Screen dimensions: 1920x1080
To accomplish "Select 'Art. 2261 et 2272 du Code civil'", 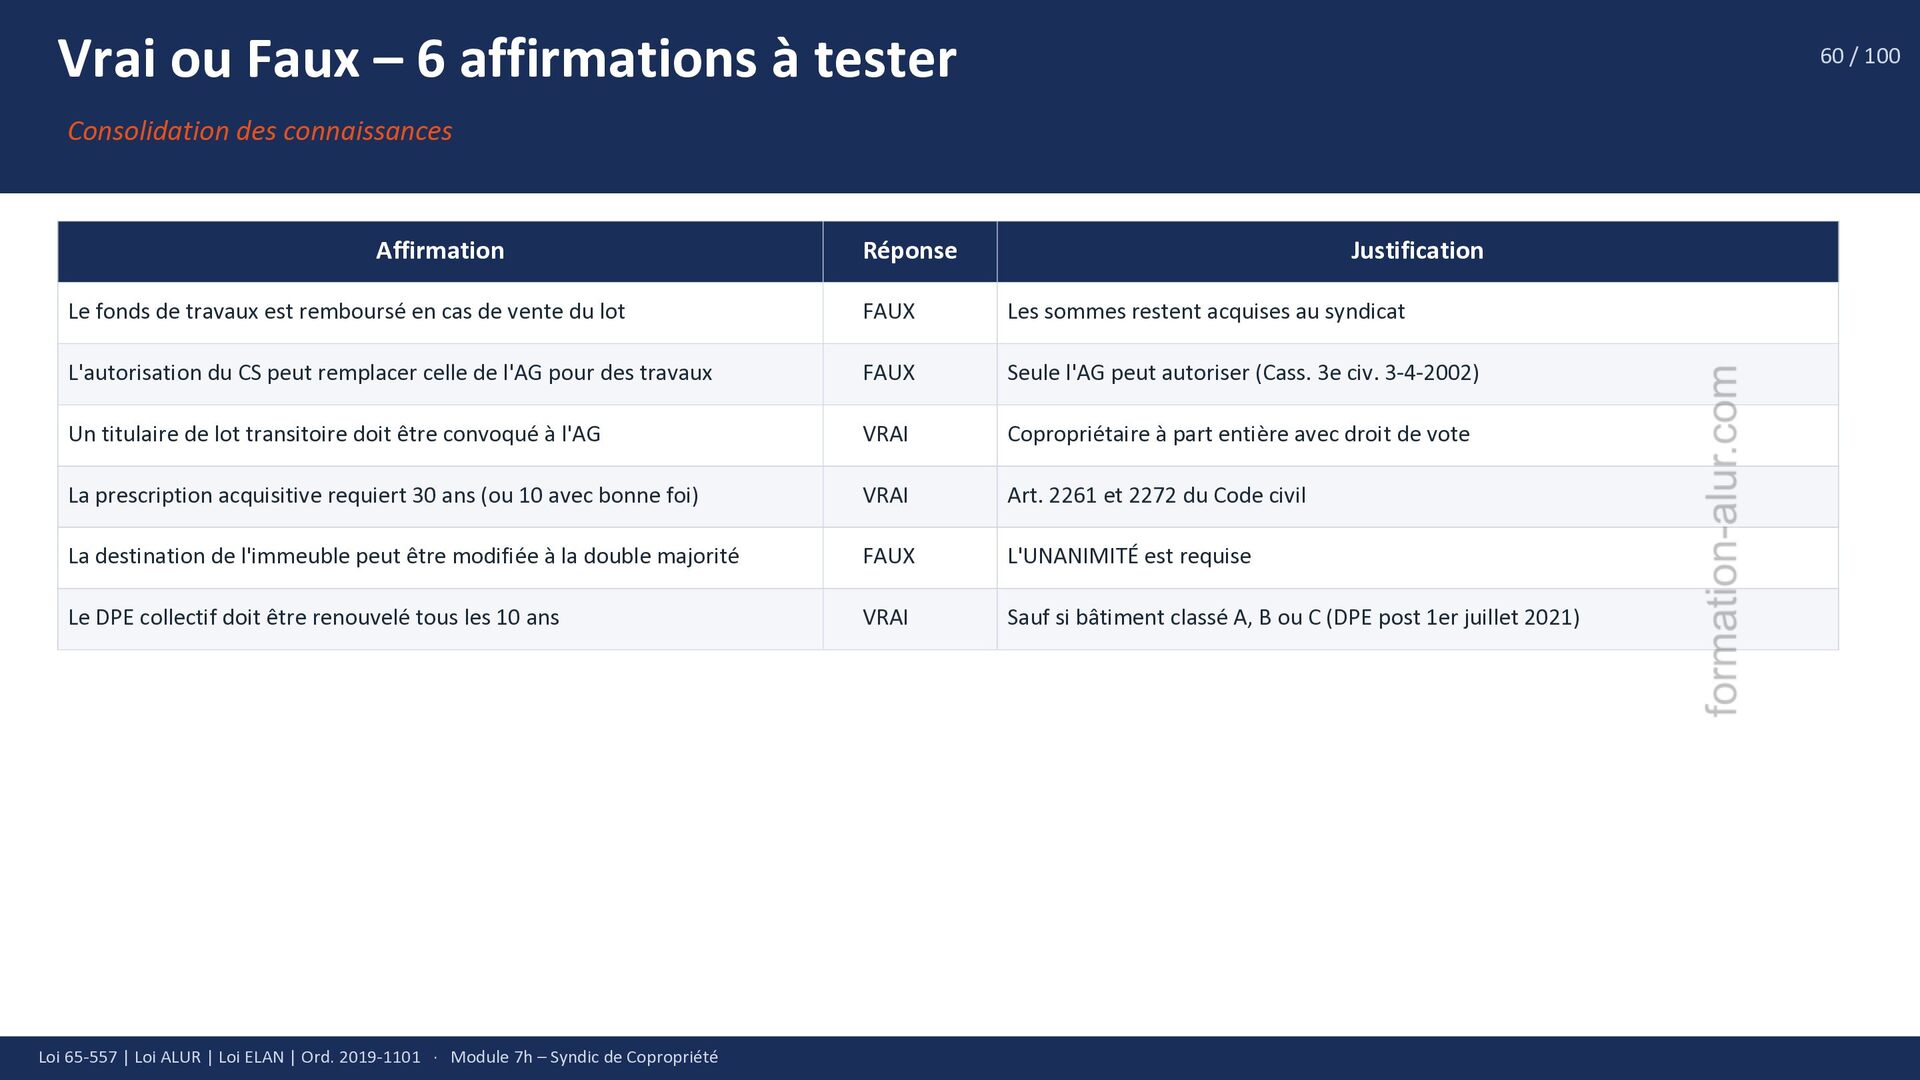I will pyautogui.click(x=1156, y=496).
